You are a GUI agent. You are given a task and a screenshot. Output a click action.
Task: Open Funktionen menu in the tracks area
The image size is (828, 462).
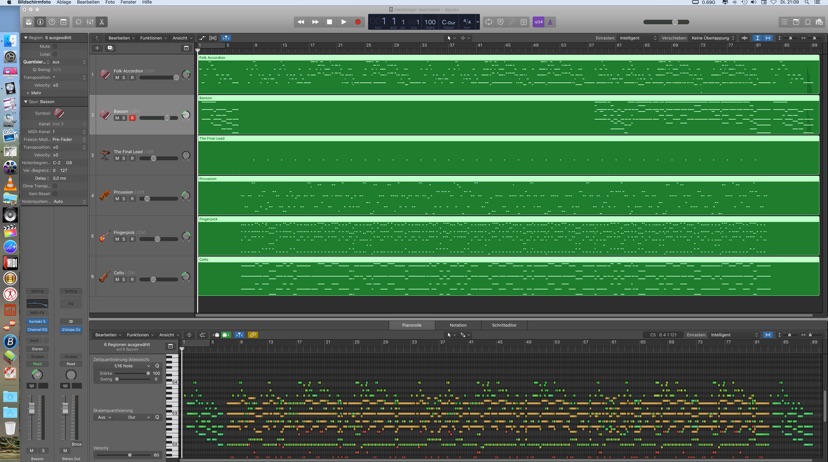(x=153, y=38)
